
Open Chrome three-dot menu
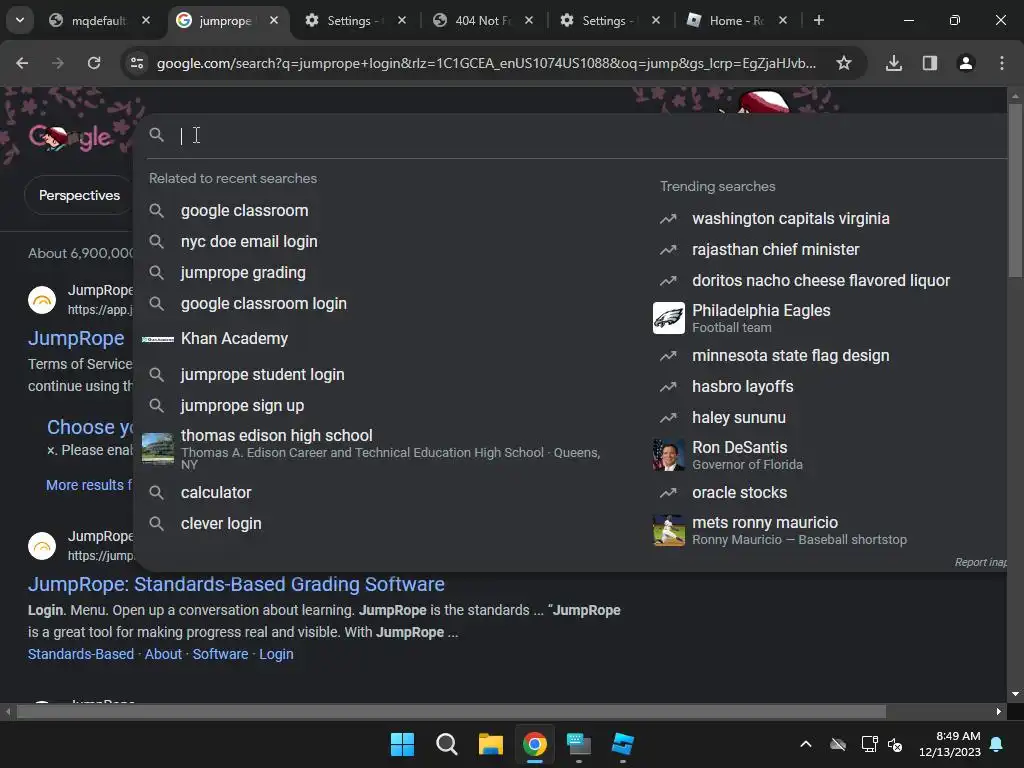[1002, 63]
